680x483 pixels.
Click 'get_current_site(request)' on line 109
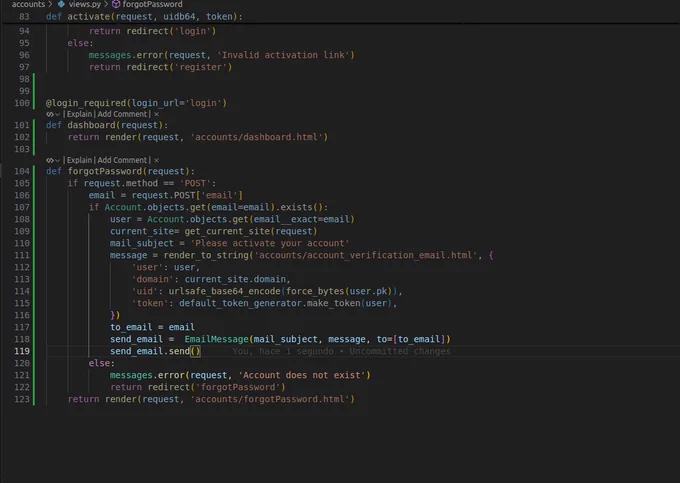pos(251,232)
